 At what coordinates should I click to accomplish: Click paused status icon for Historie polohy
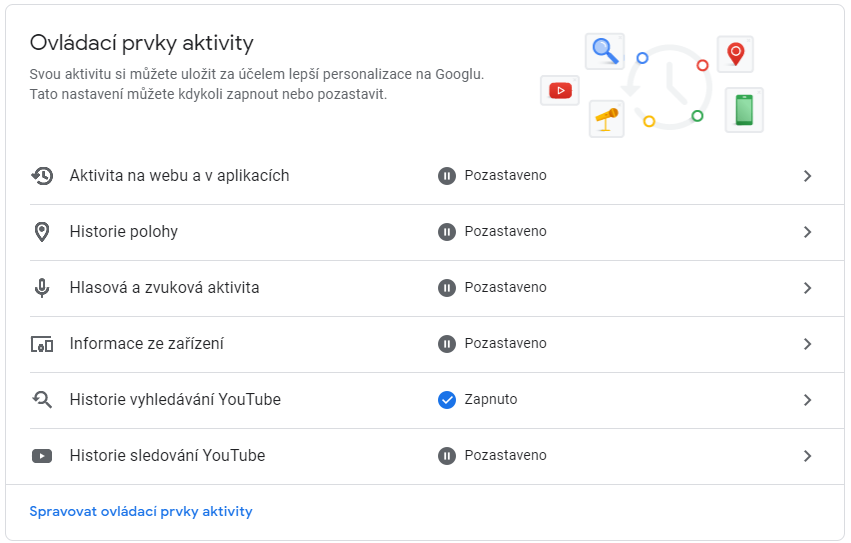point(447,232)
